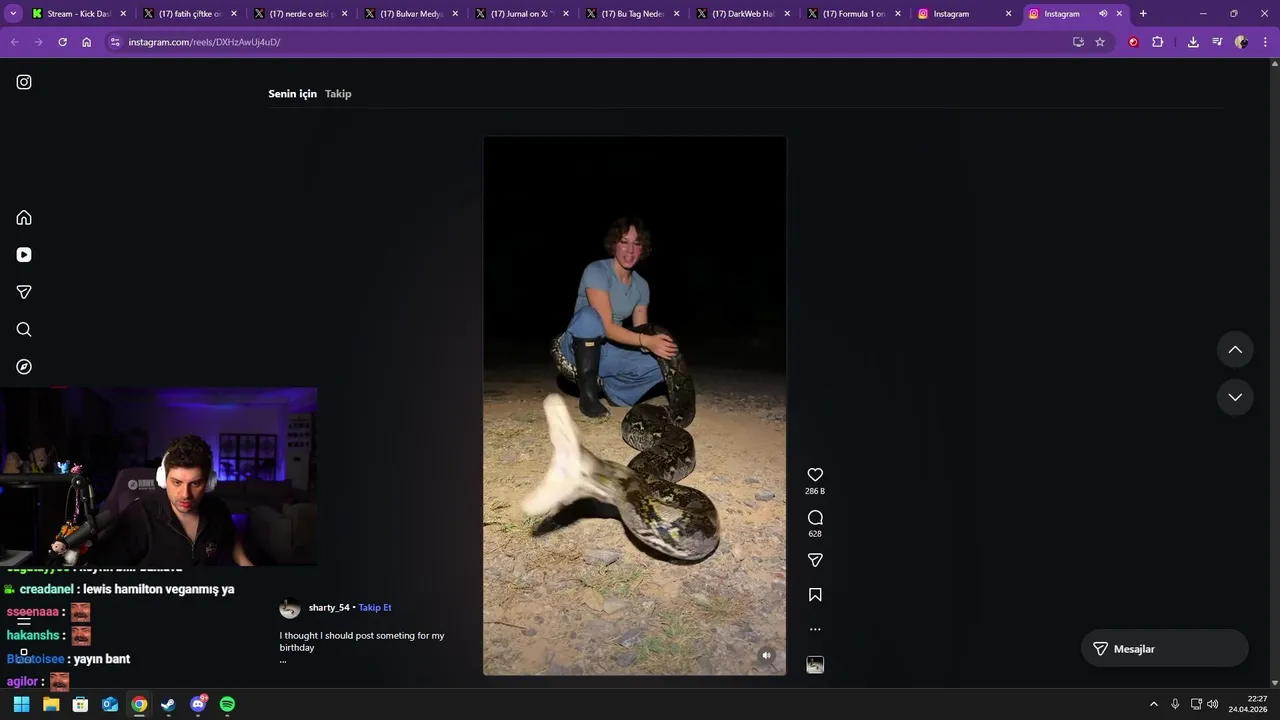Screen dimensions: 1280x720
Task: Toggle the reel sound speaker button
Action: tap(766, 656)
